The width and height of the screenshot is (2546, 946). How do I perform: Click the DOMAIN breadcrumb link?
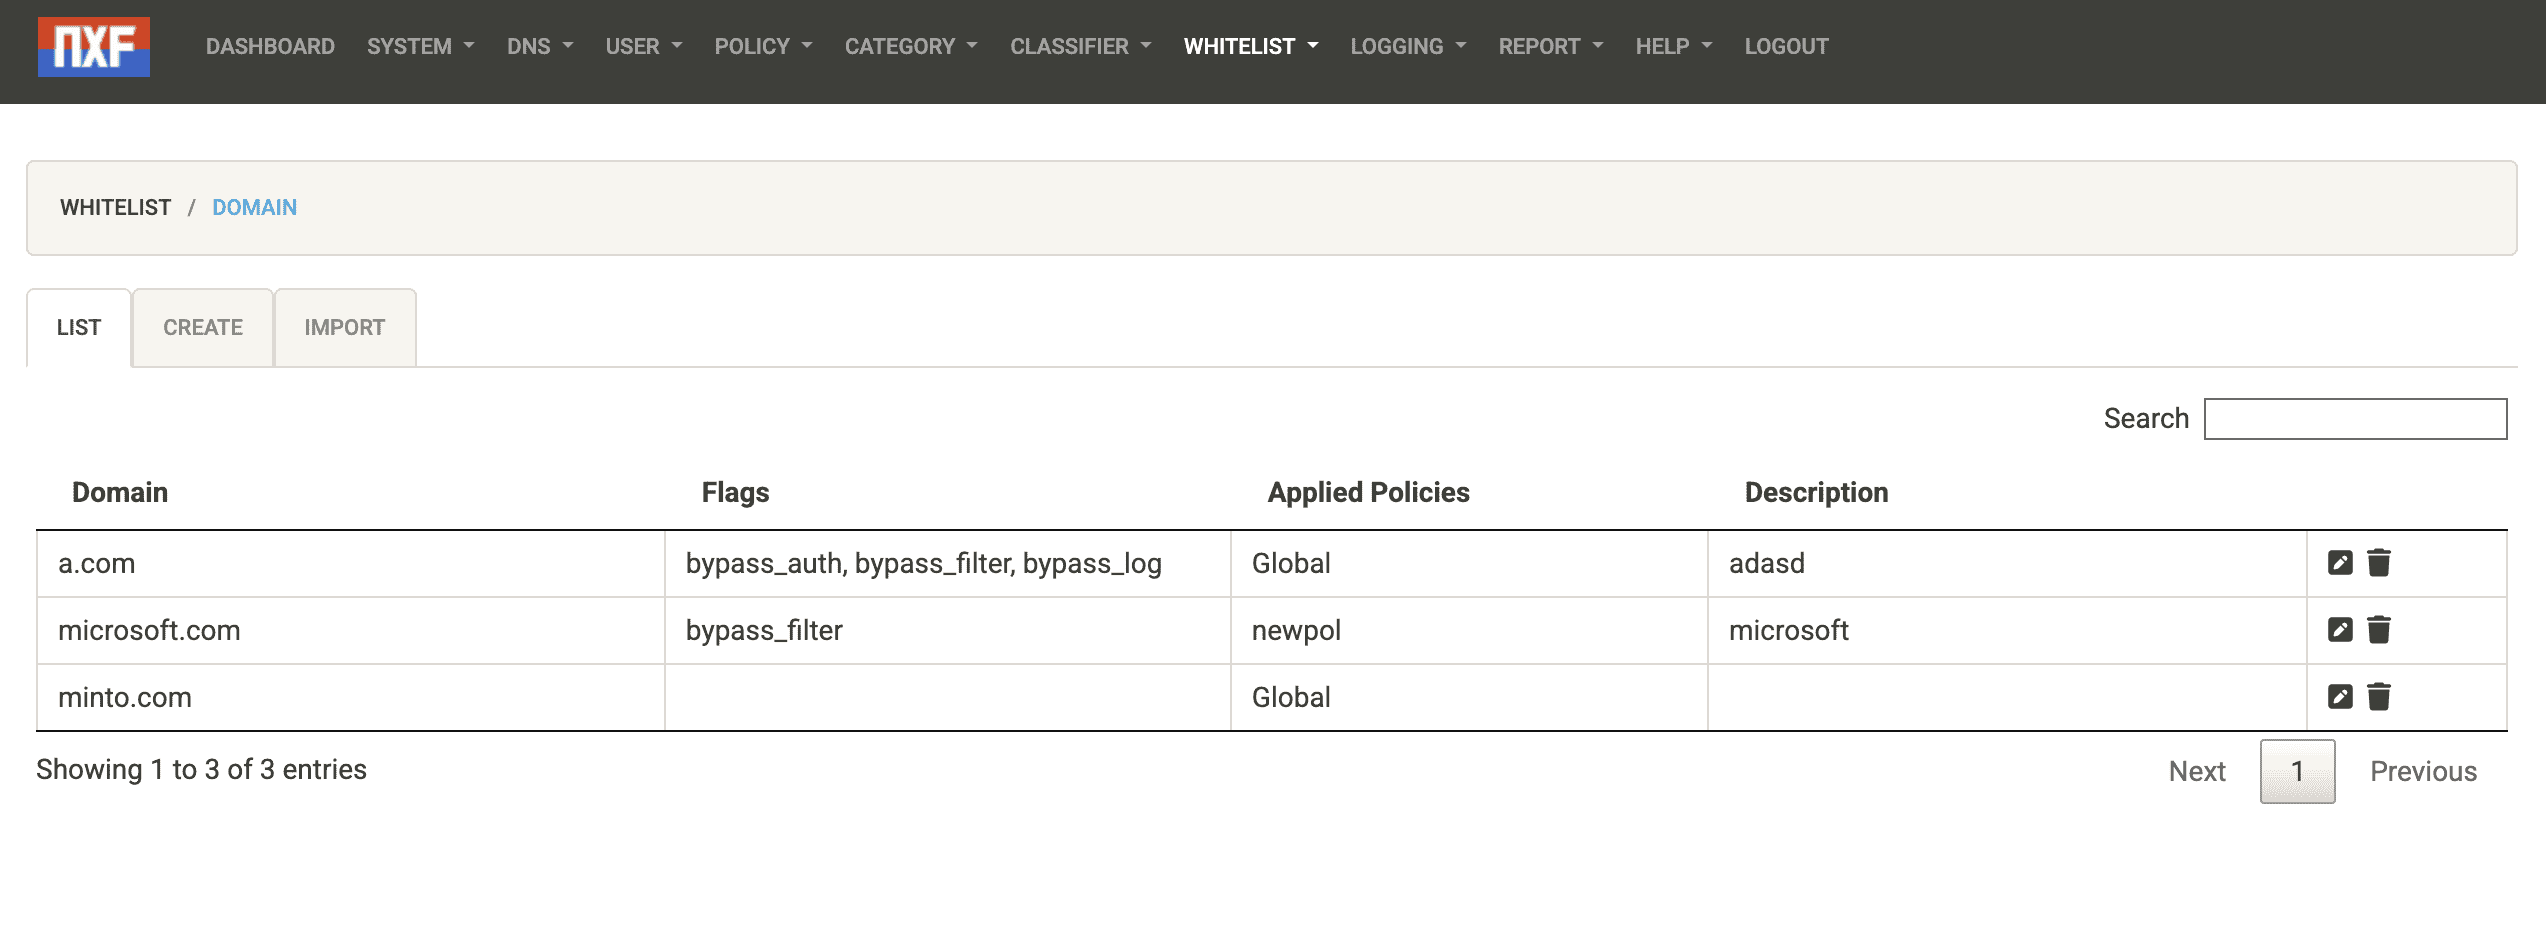(254, 208)
